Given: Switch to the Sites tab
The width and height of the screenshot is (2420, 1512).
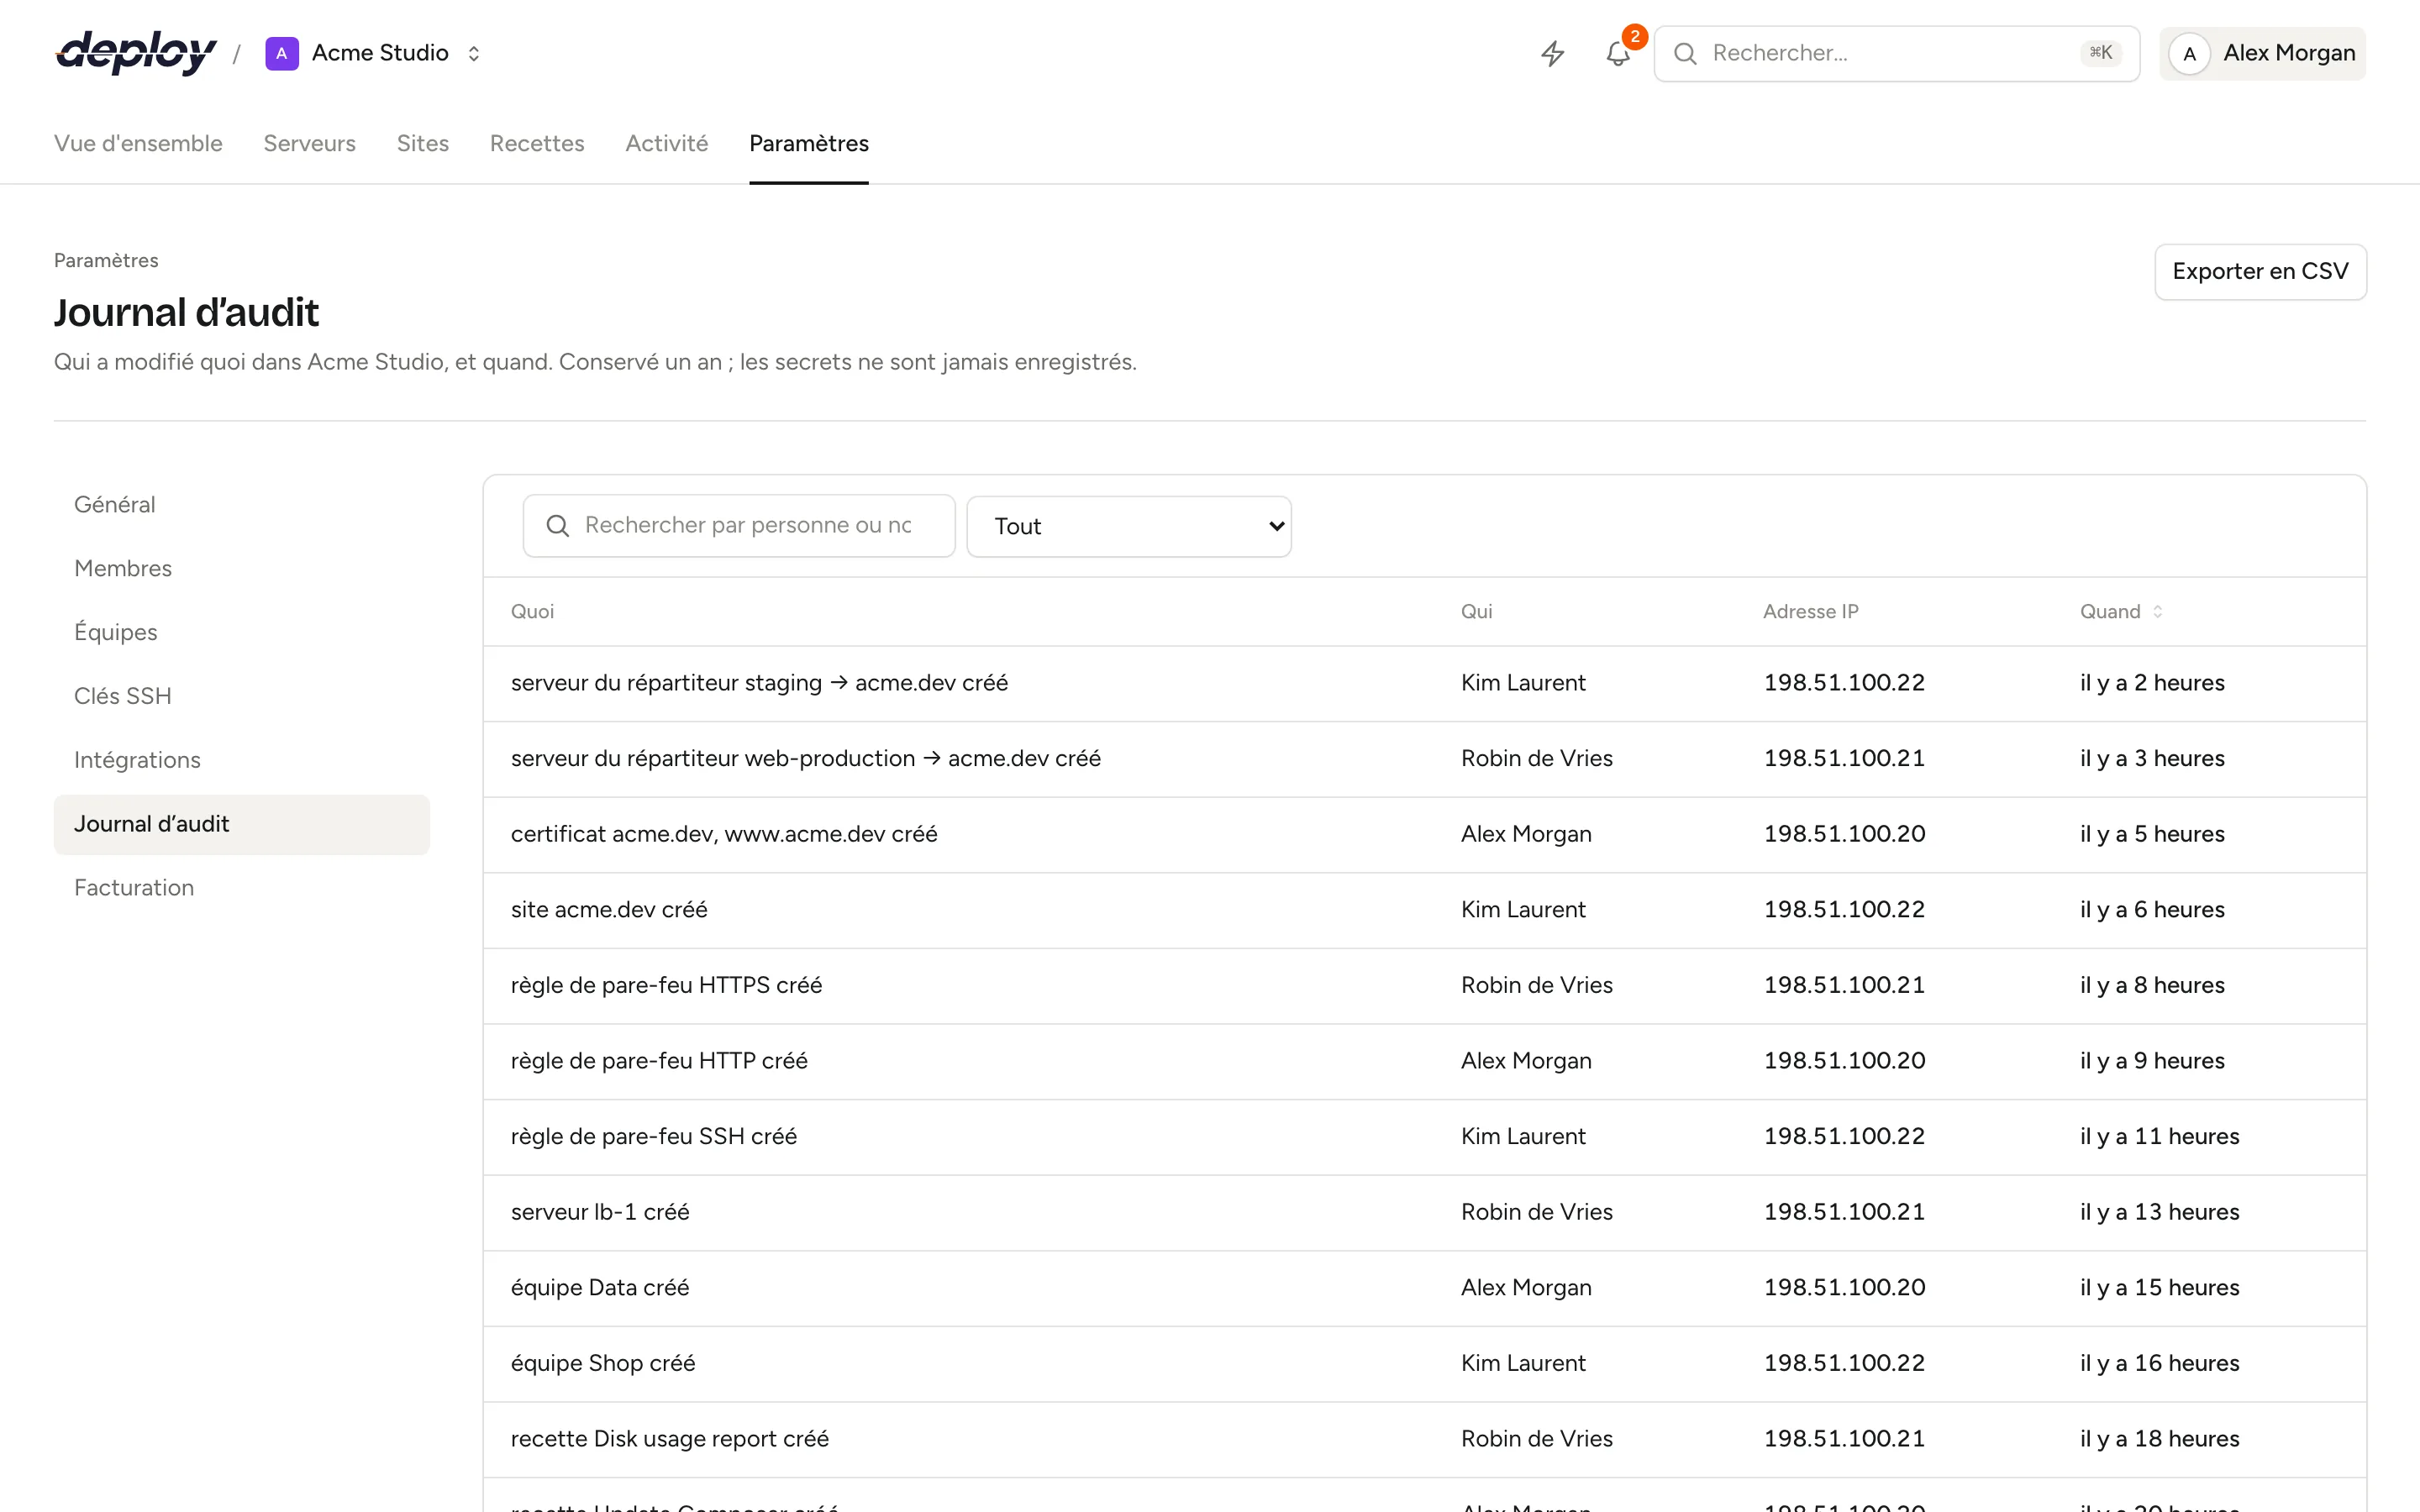Looking at the screenshot, I should (422, 144).
